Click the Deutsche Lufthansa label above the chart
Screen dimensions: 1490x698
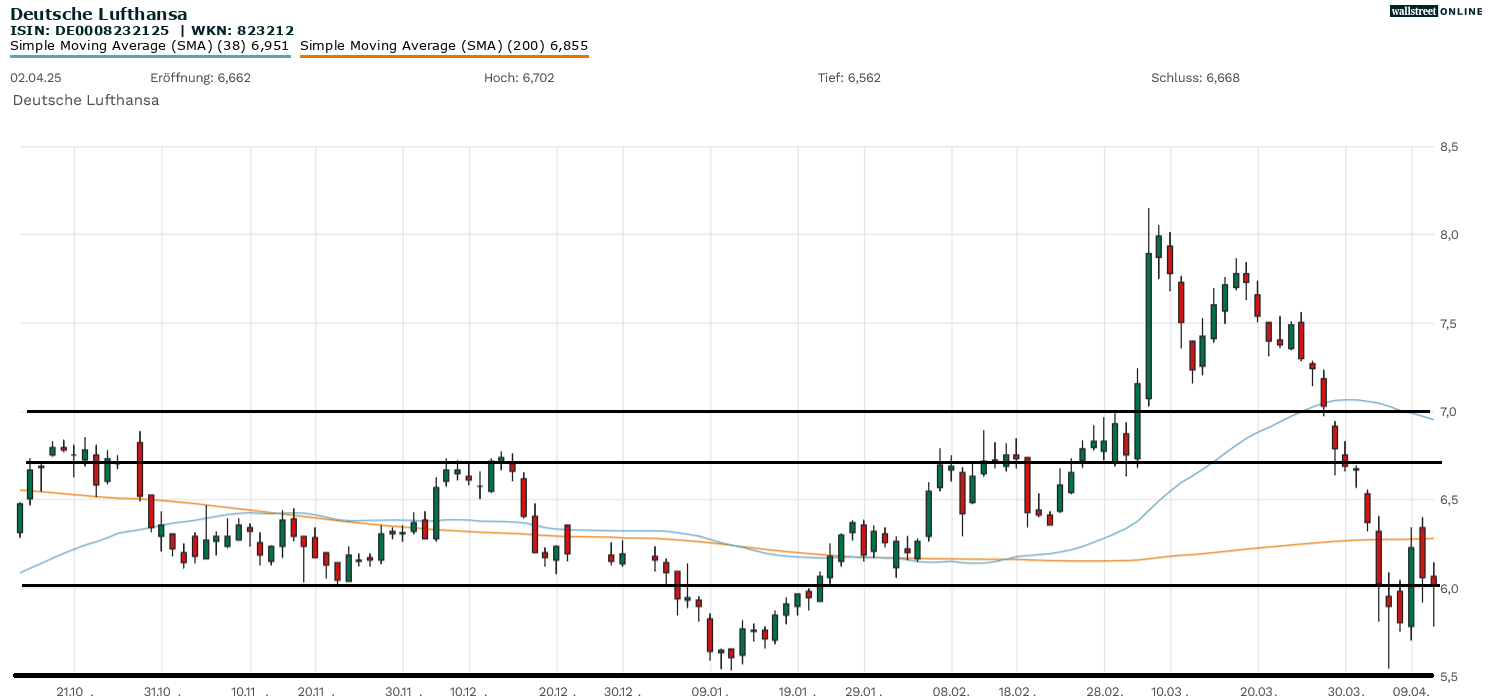pos(85,100)
